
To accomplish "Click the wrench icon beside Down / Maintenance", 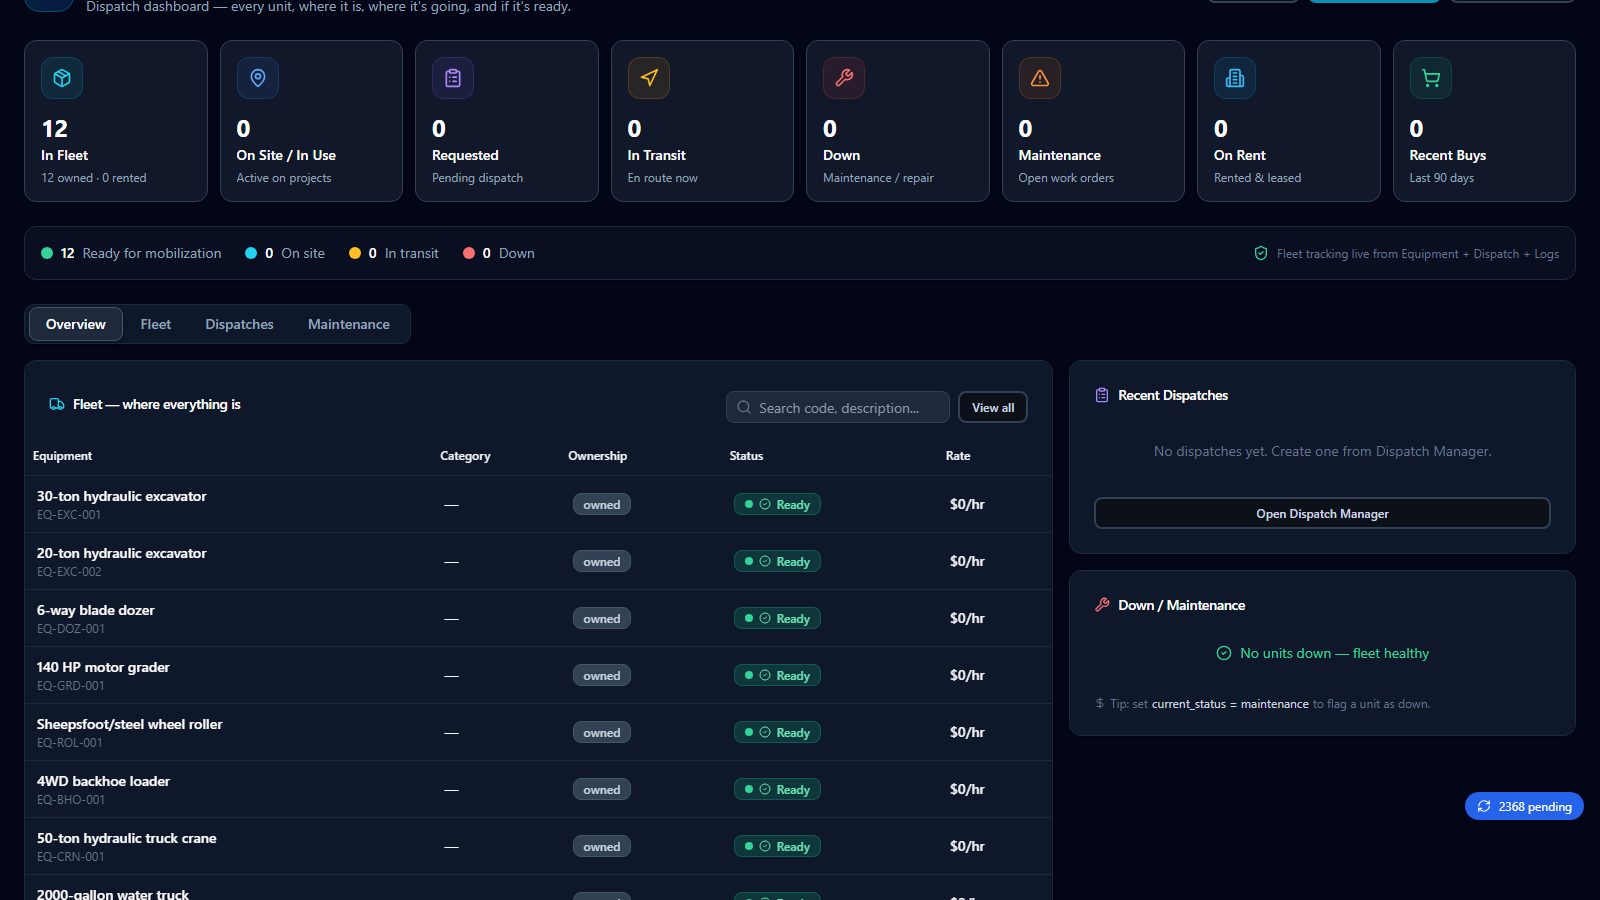I will point(1102,605).
